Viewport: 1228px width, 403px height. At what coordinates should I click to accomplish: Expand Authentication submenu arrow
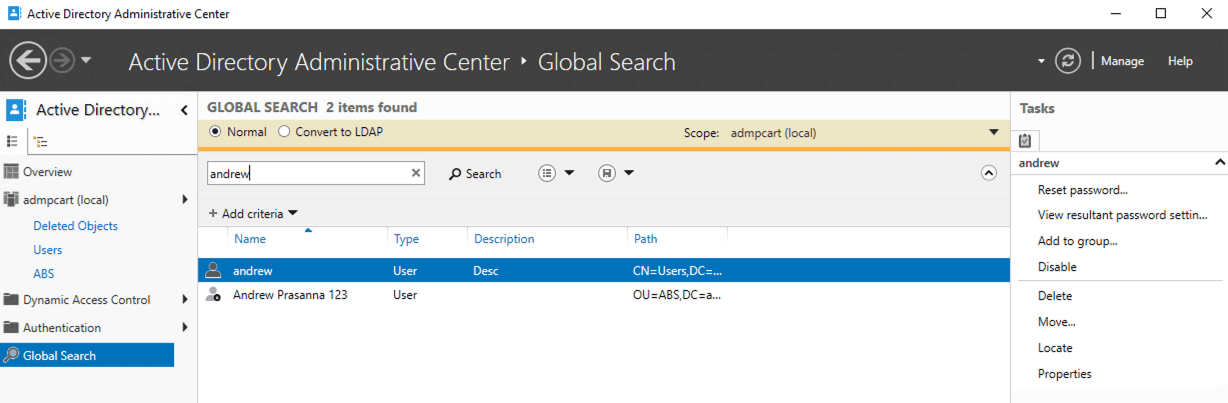point(185,327)
